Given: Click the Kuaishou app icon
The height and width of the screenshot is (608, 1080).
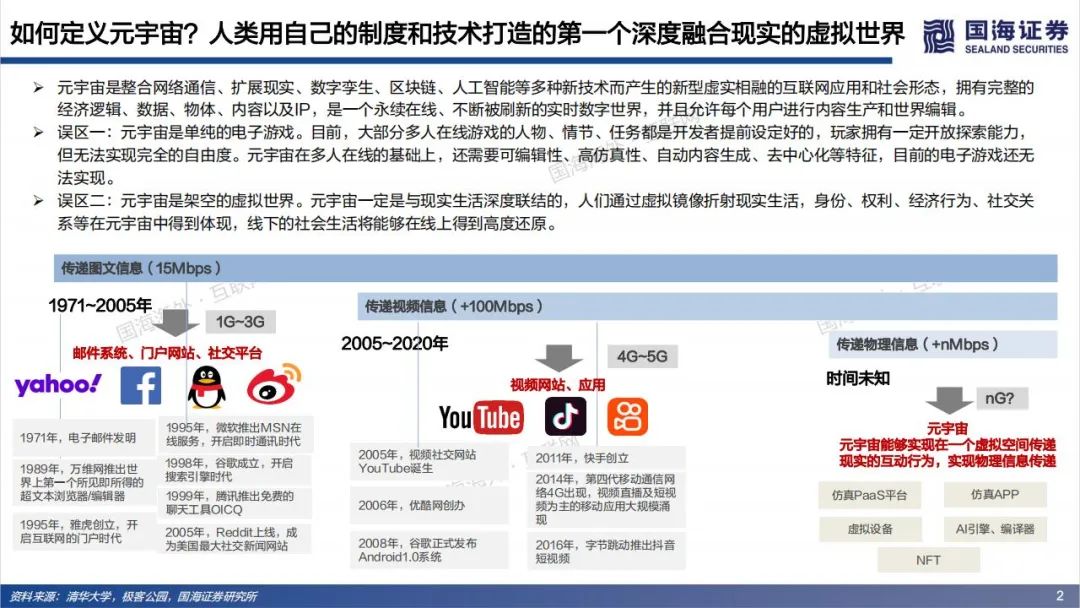Looking at the screenshot, I should click(628, 414).
